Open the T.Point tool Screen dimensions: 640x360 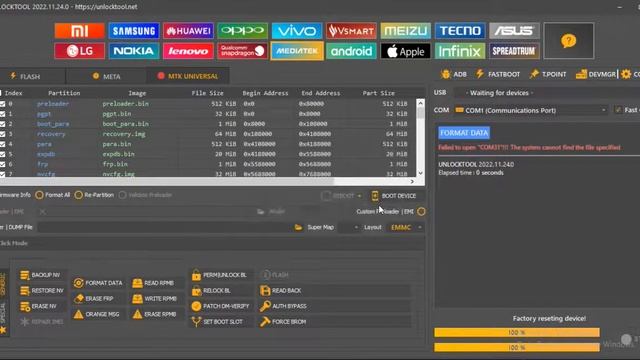tap(548, 74)
